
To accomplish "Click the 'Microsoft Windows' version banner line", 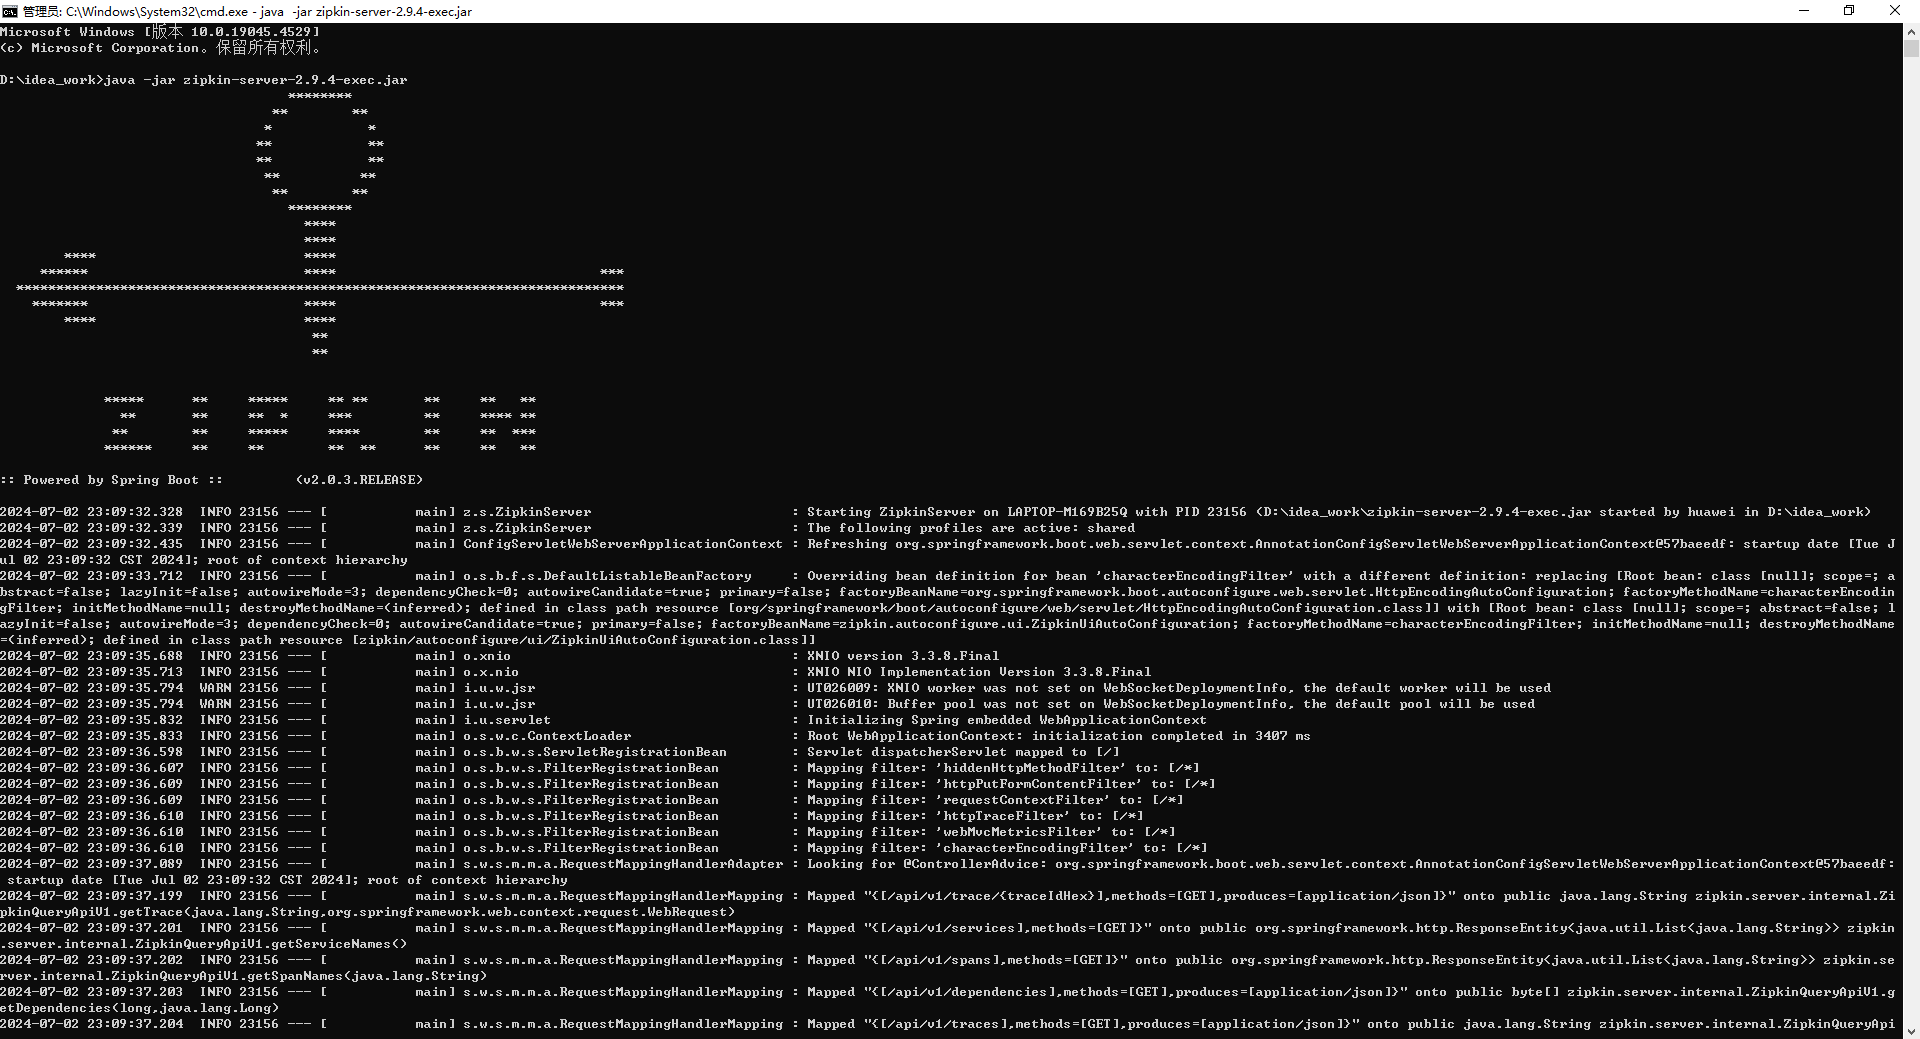I will tap(160, 32).
